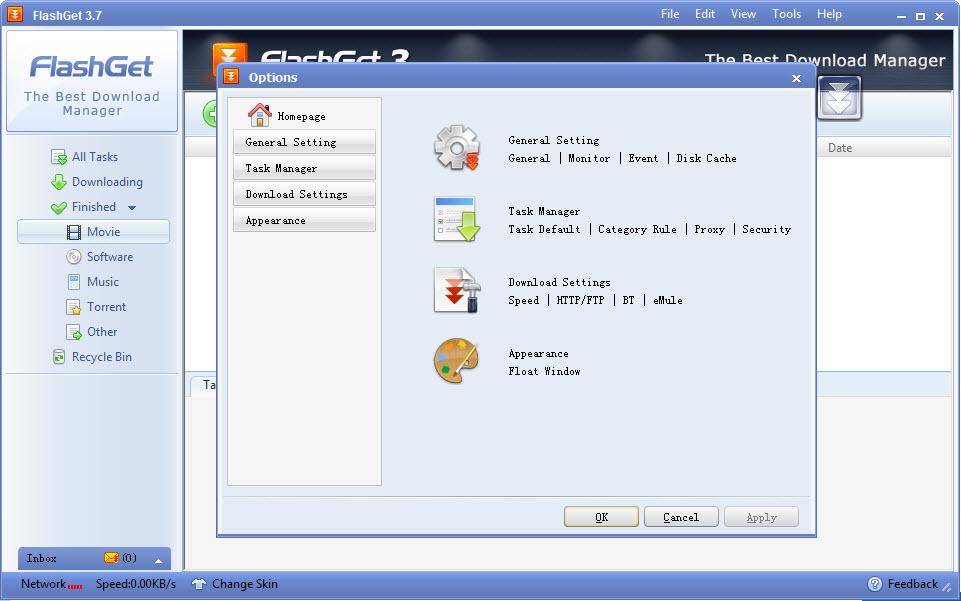Click the Recycle Bin icon
The width and height of the screenshot is (961, 601).
(x=59, y=357)
